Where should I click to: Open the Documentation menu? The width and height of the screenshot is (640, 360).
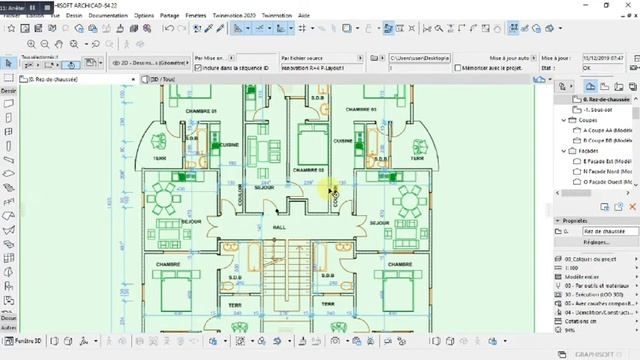coord(108,16)
